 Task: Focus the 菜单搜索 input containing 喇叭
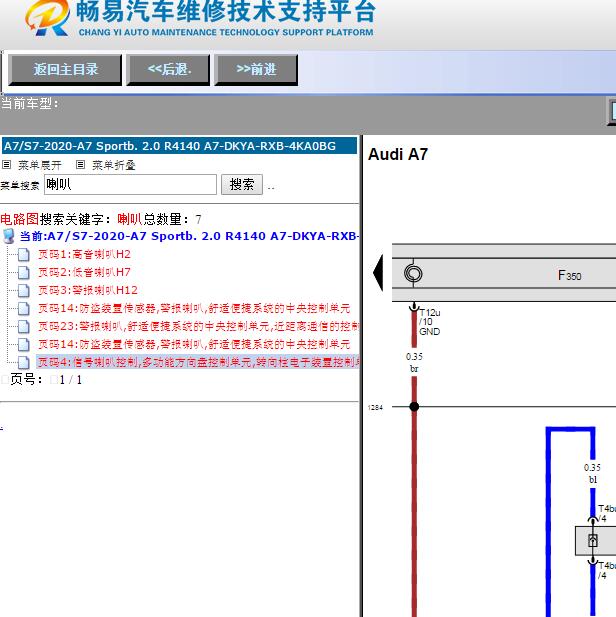pos(130,184)
